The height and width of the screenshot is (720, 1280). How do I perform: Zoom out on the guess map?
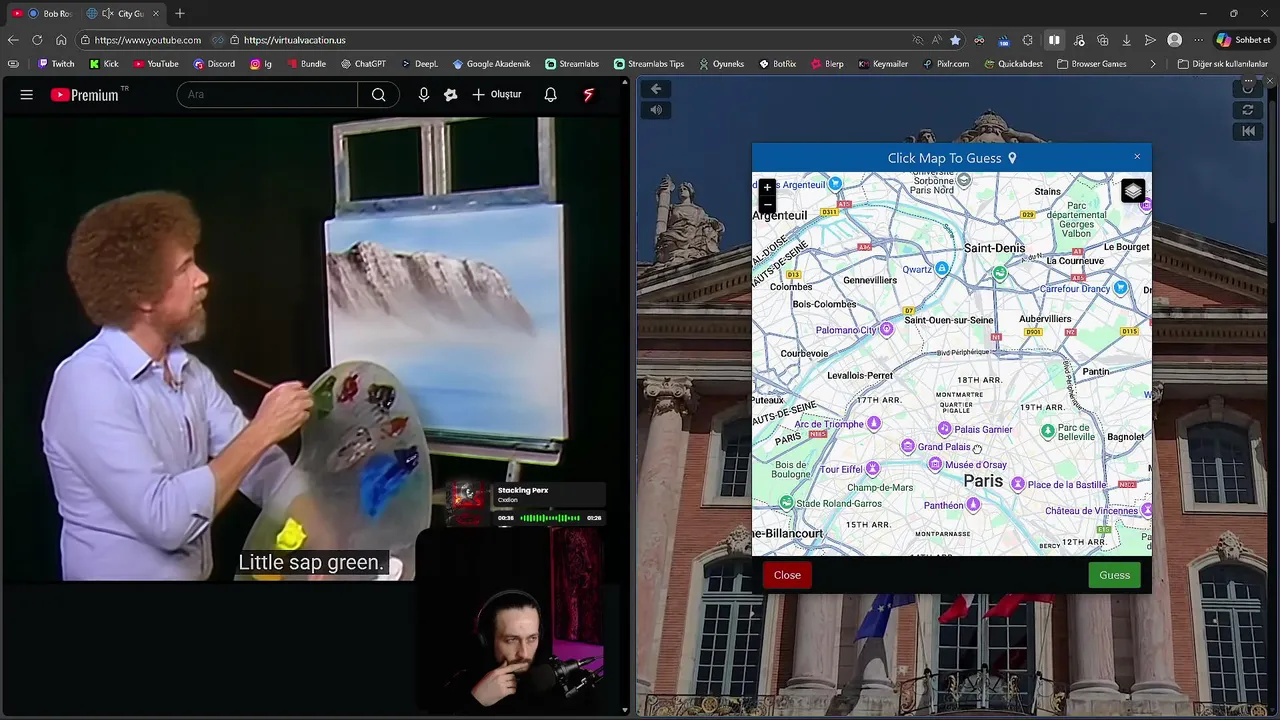(x=767, y=203)
